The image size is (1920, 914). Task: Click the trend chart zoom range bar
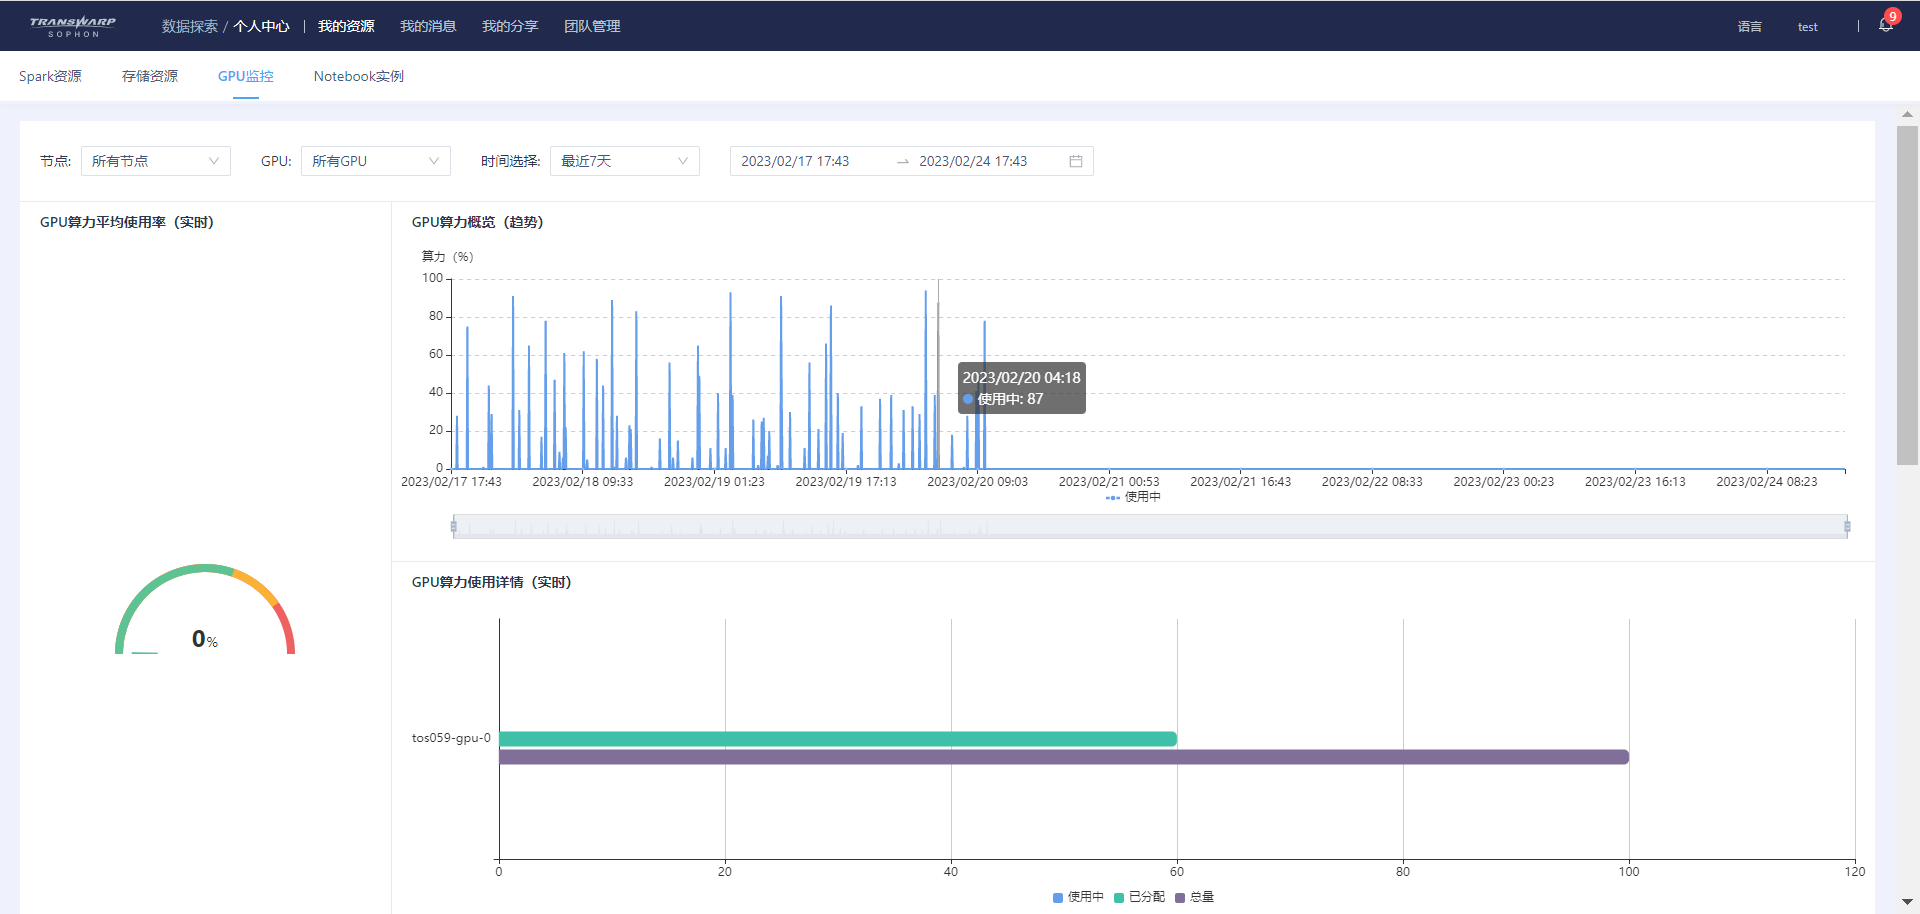click(x=1150, y=527)
